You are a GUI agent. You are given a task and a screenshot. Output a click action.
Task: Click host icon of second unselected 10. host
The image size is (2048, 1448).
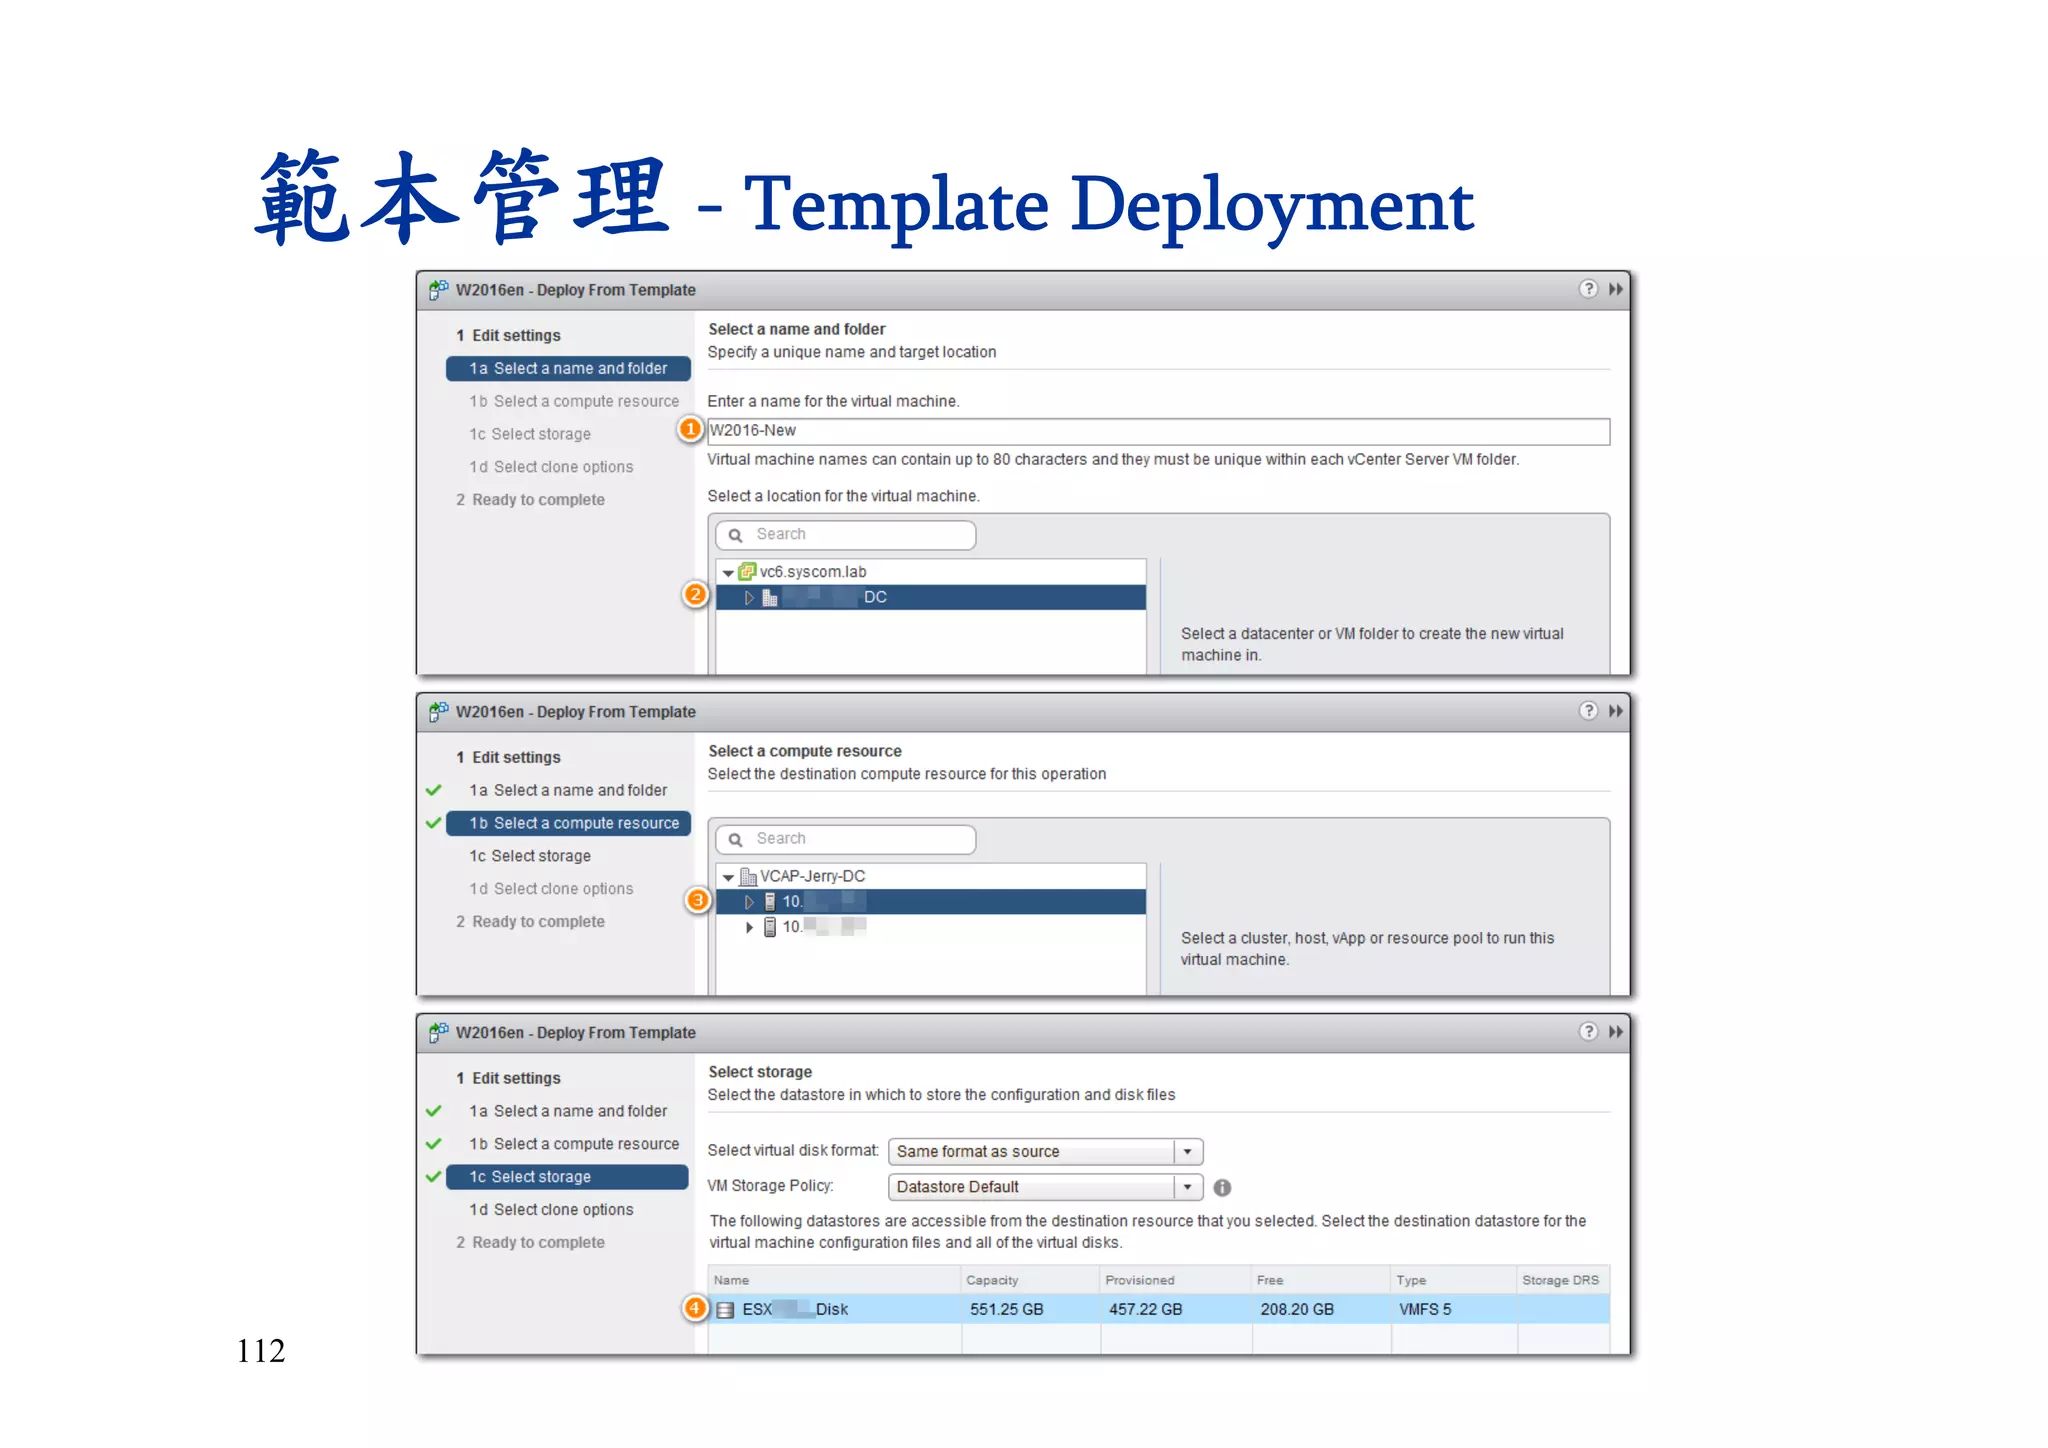pos(770,927)
